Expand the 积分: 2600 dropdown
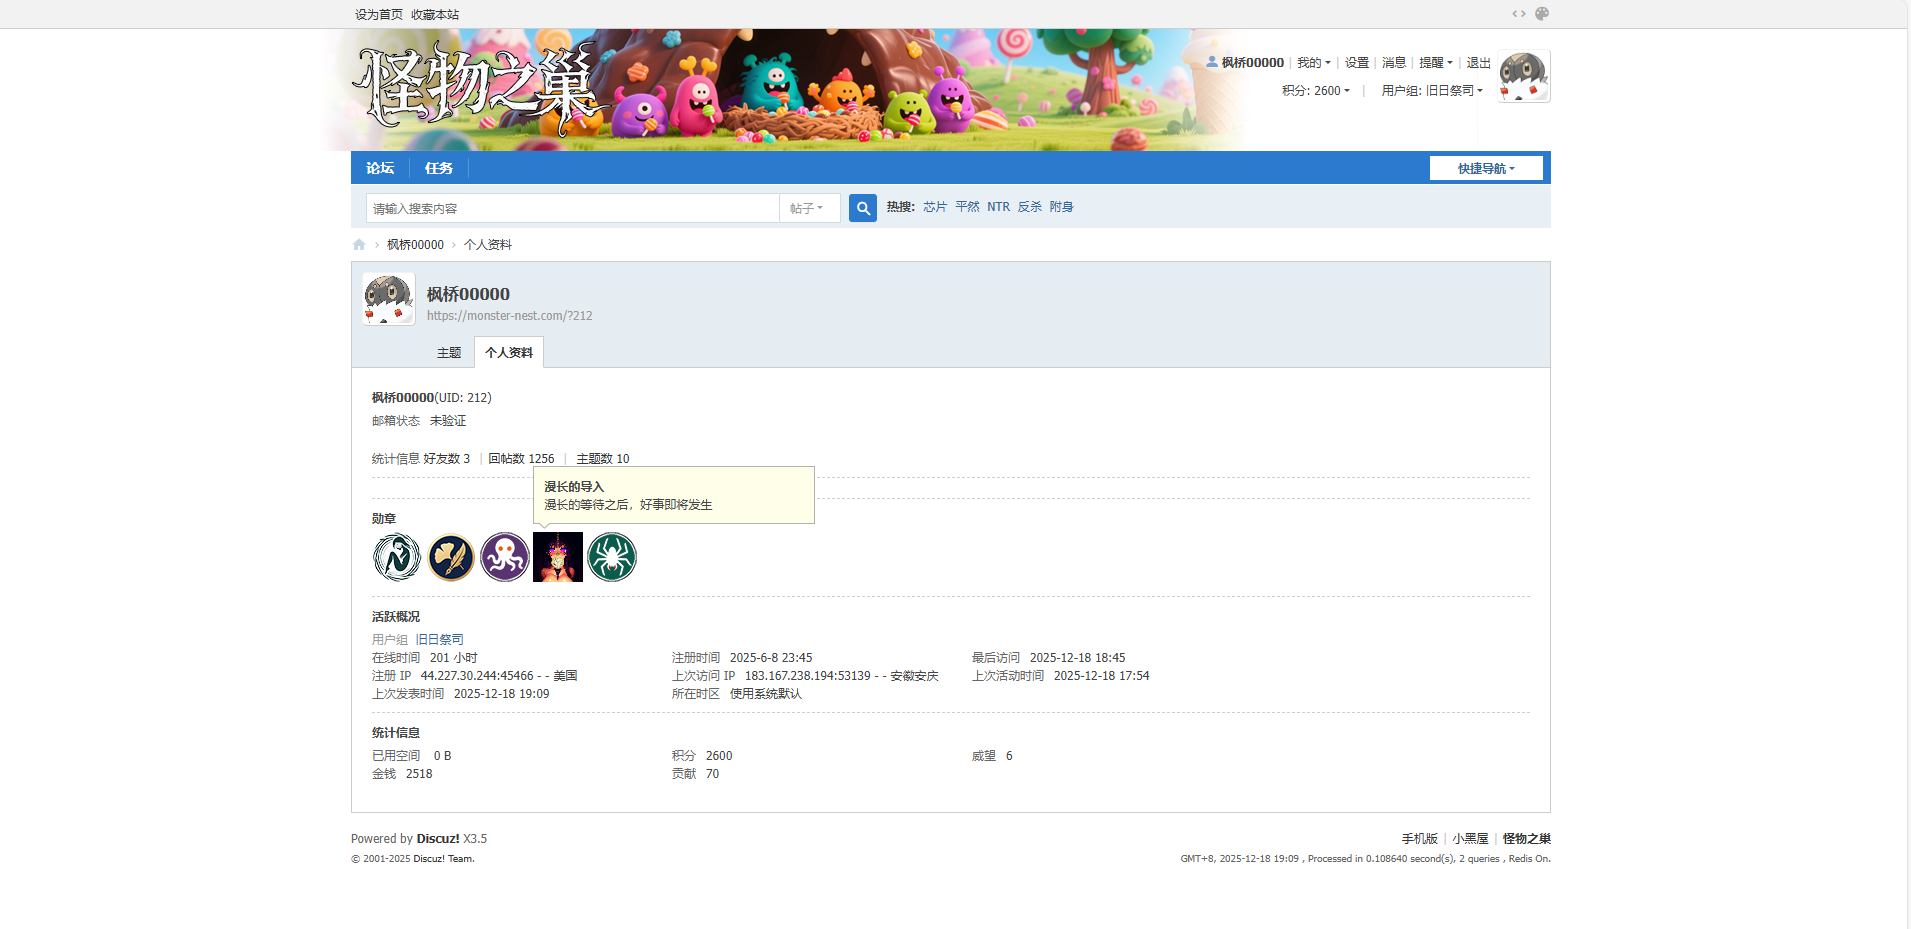Image resolution: width=1911 pixels, height=929 pixels. (x=1316, y=91)
